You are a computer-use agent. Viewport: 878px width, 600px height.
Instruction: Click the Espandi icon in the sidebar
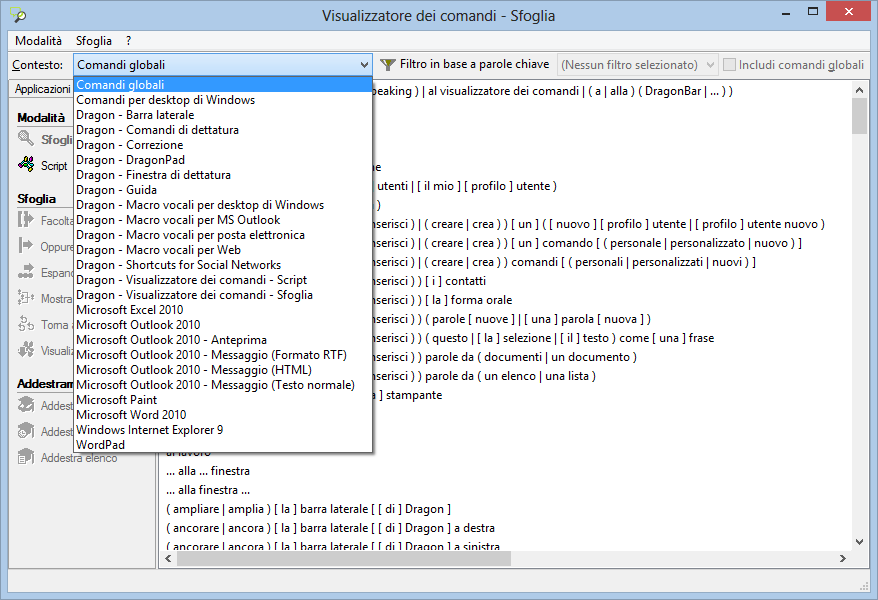(x=26, y=271)
